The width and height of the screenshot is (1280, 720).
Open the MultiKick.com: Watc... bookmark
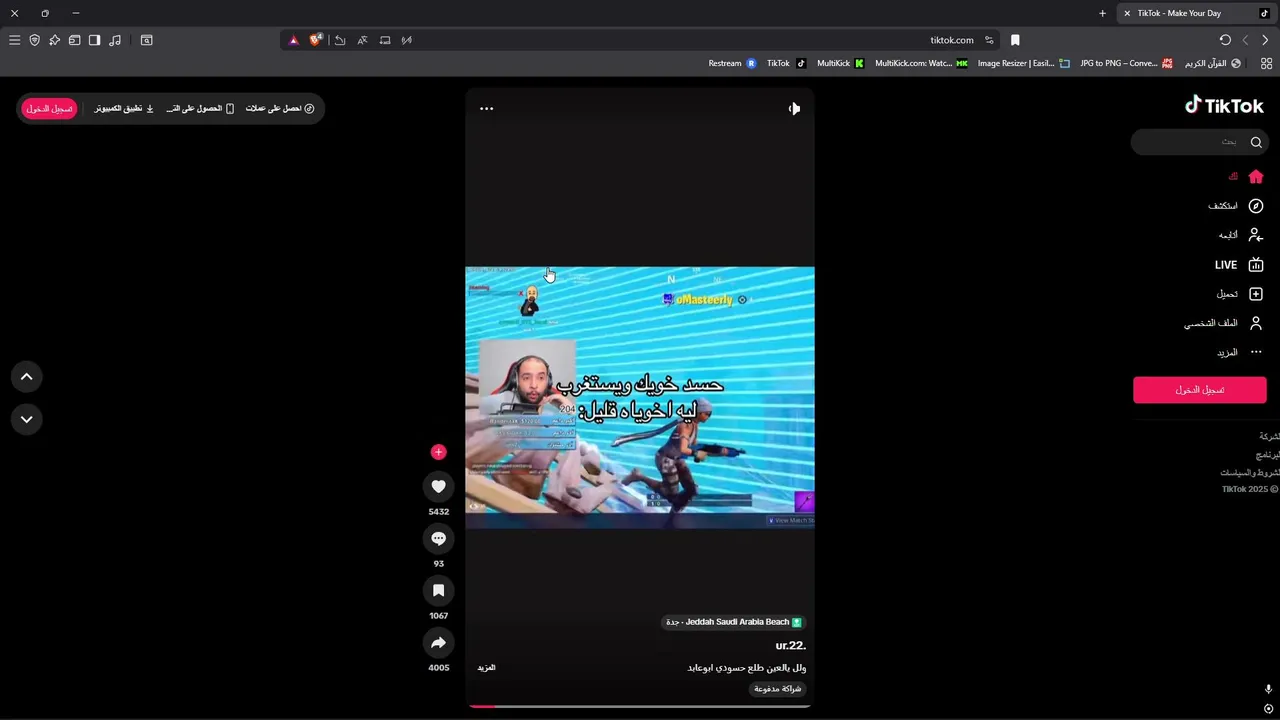[921, 63]
